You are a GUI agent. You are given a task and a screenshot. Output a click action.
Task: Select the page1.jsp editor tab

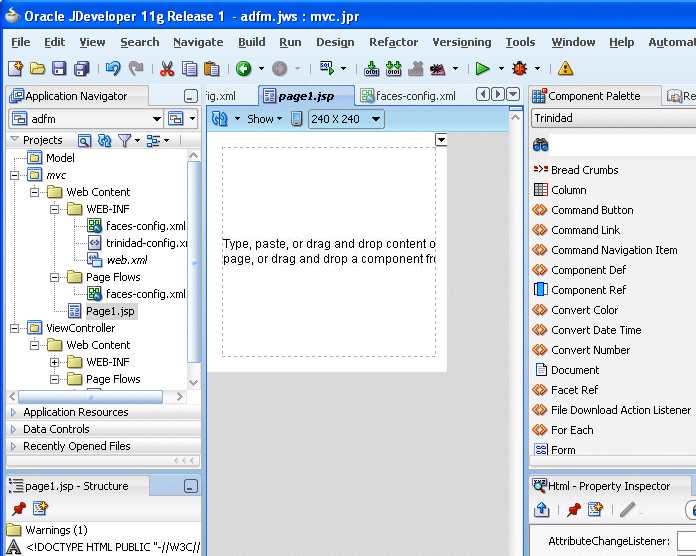pos(306,96)
